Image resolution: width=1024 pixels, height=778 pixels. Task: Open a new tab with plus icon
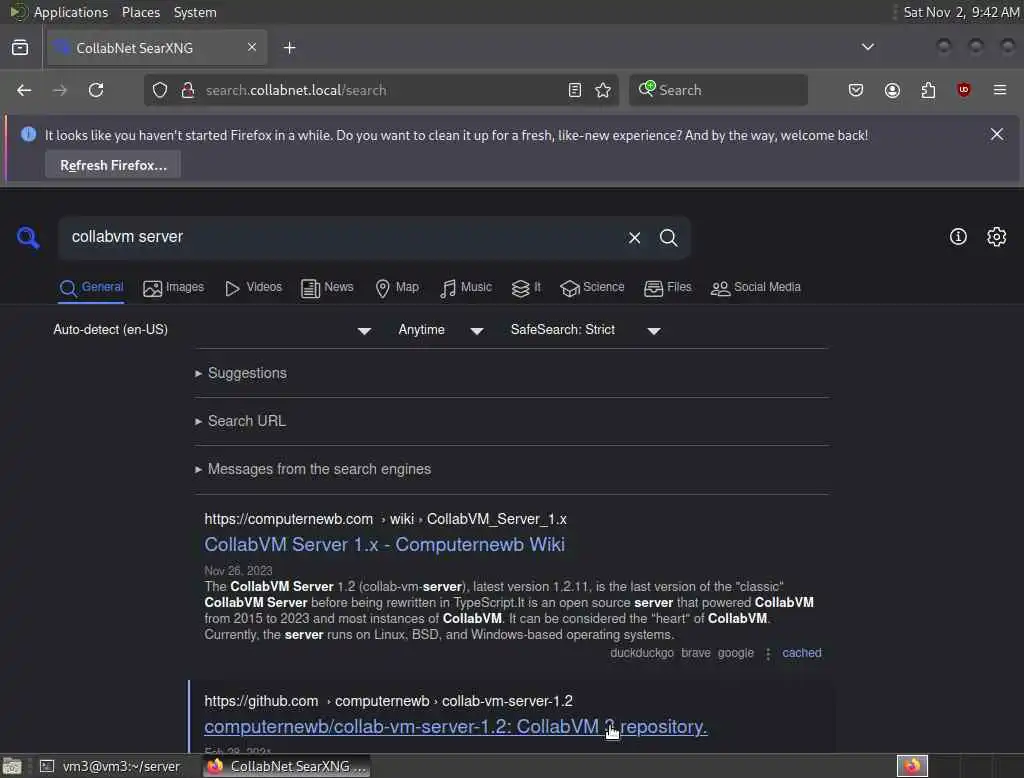[x=290, y=48]
